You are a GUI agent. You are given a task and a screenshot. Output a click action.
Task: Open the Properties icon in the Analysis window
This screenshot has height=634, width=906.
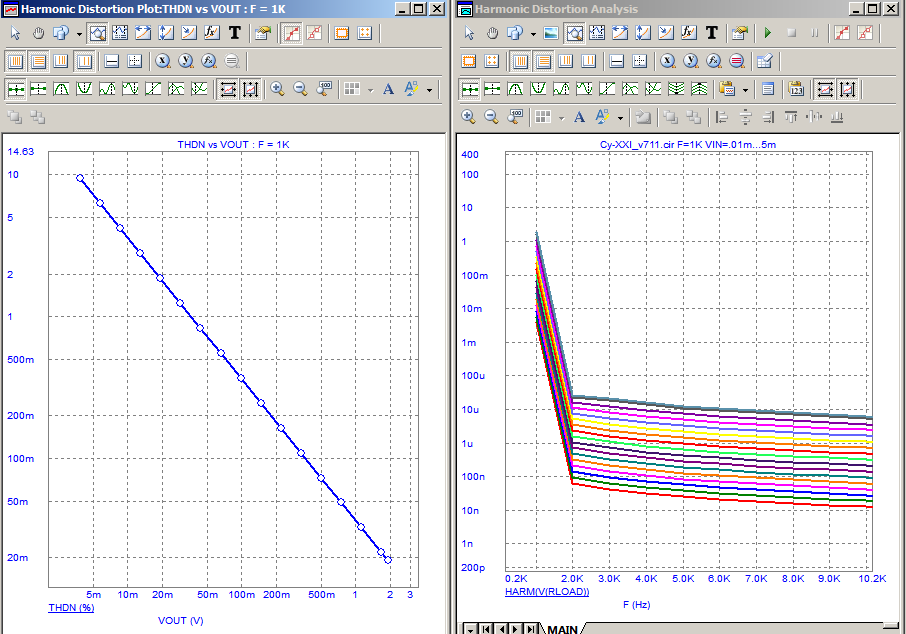click(x=739, y=33)
